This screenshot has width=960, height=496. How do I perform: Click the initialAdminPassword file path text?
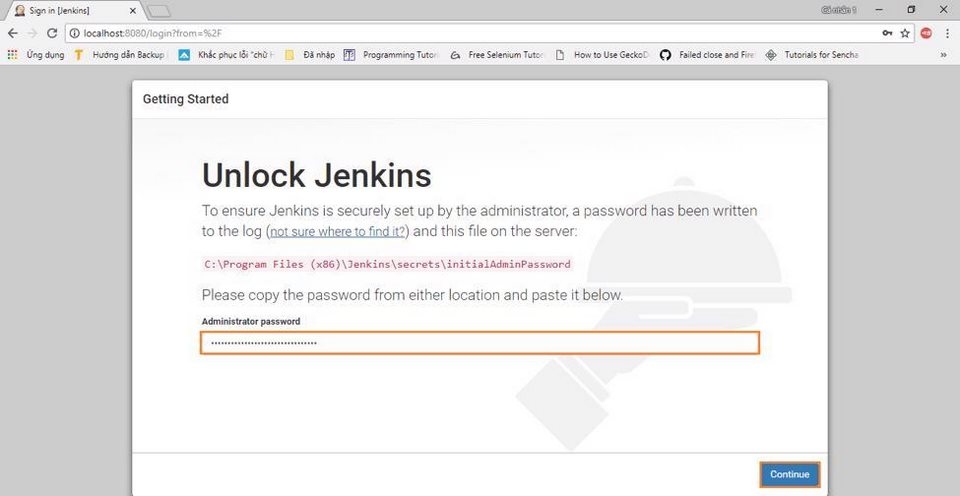(387, 265)
